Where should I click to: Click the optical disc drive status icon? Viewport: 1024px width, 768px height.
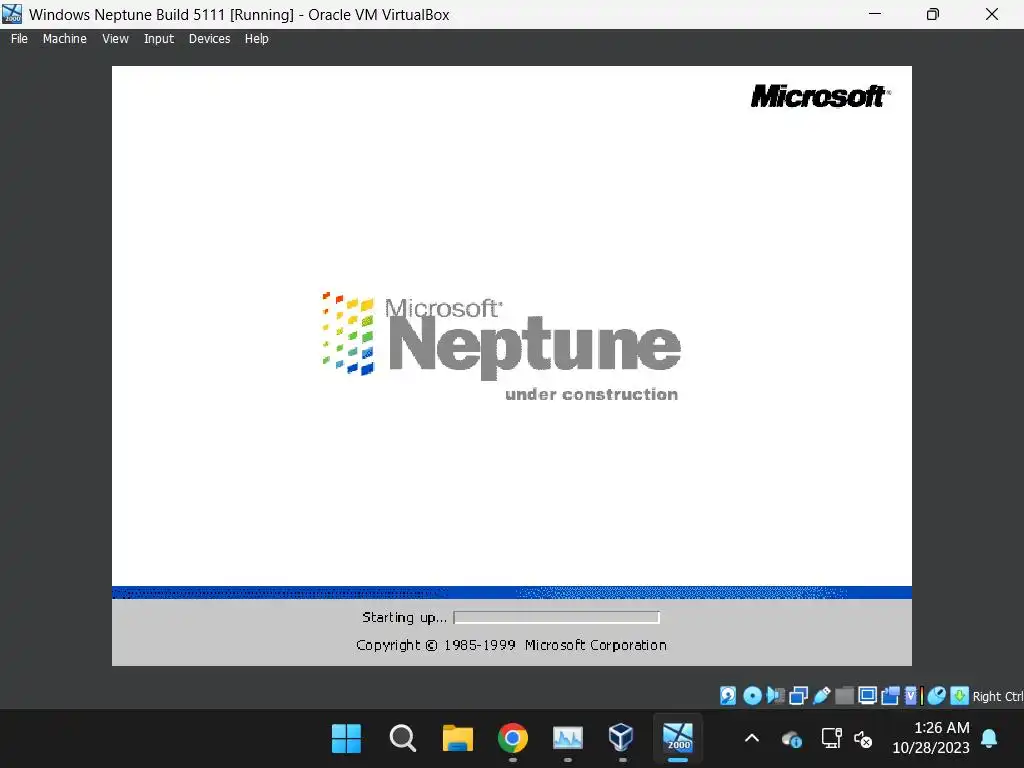(x=752, y=696)
